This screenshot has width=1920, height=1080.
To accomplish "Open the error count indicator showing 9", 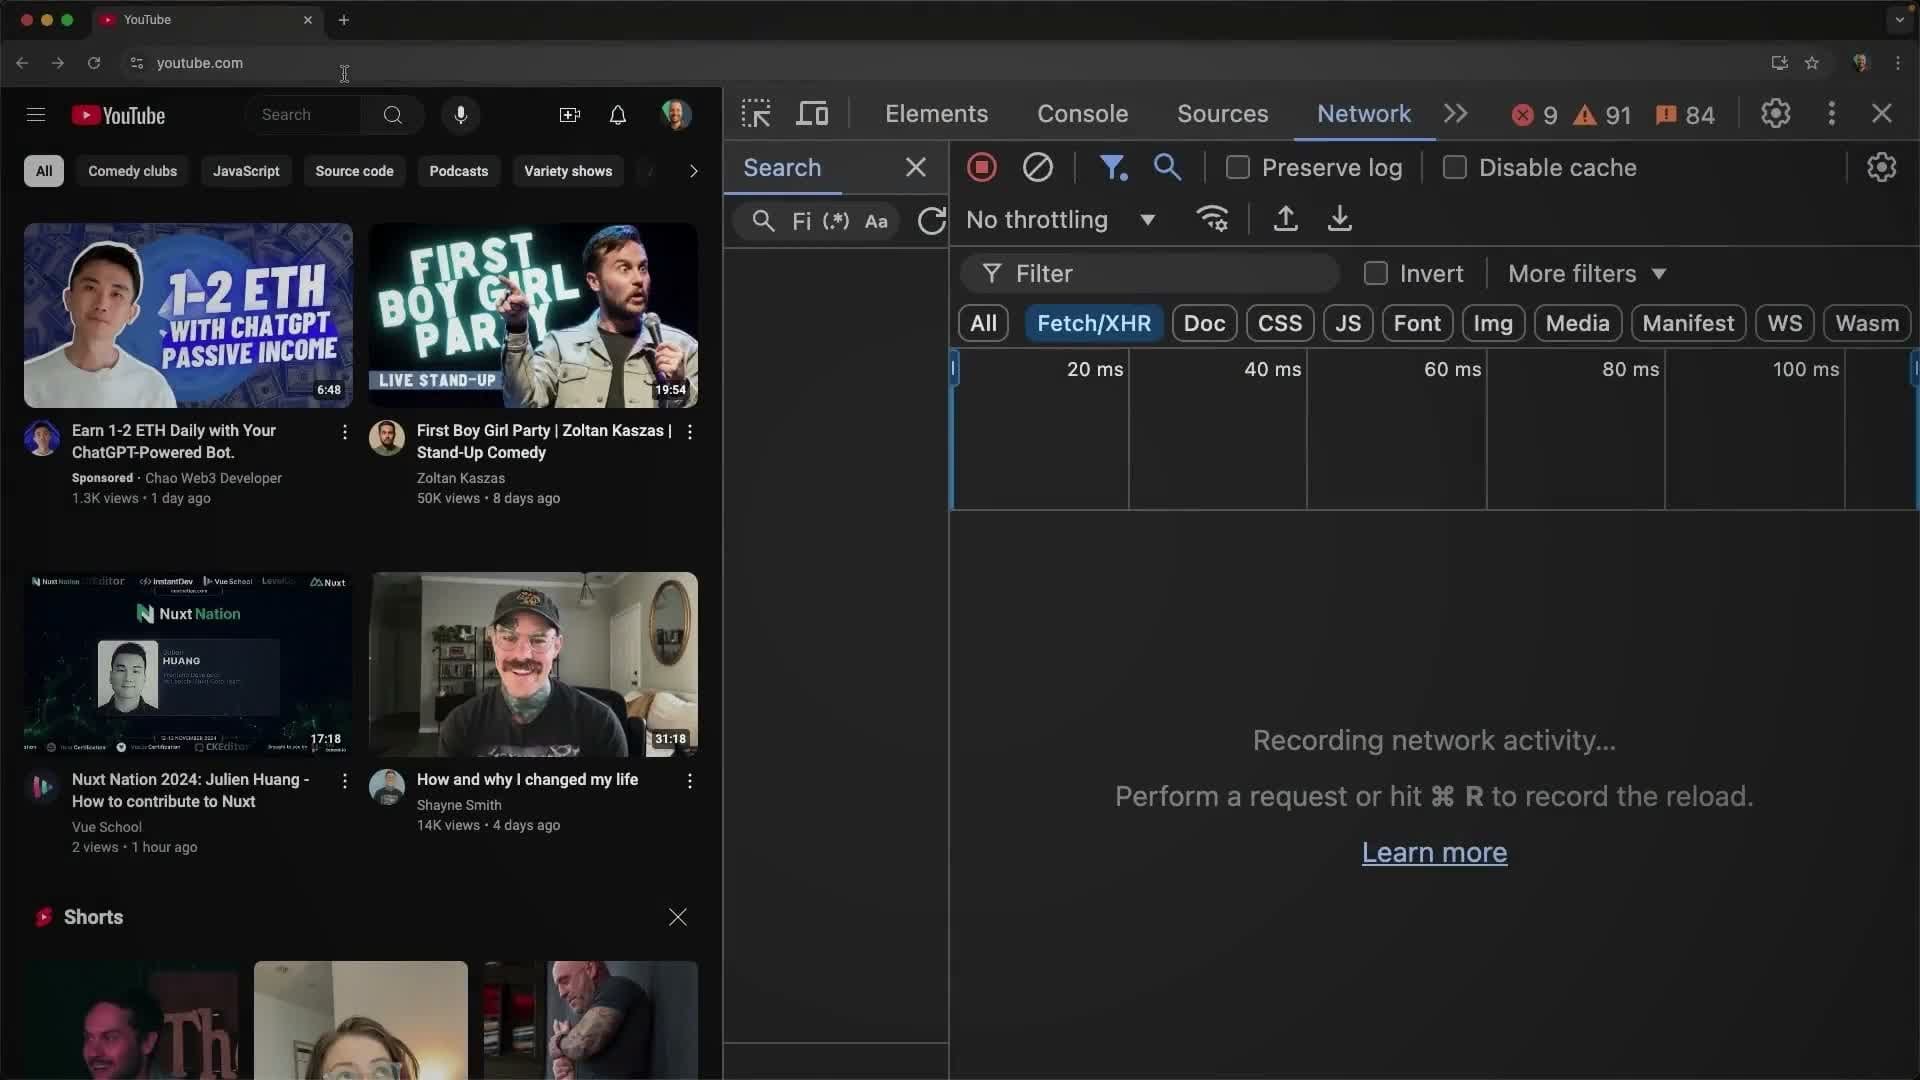I will click(1535, 116).
